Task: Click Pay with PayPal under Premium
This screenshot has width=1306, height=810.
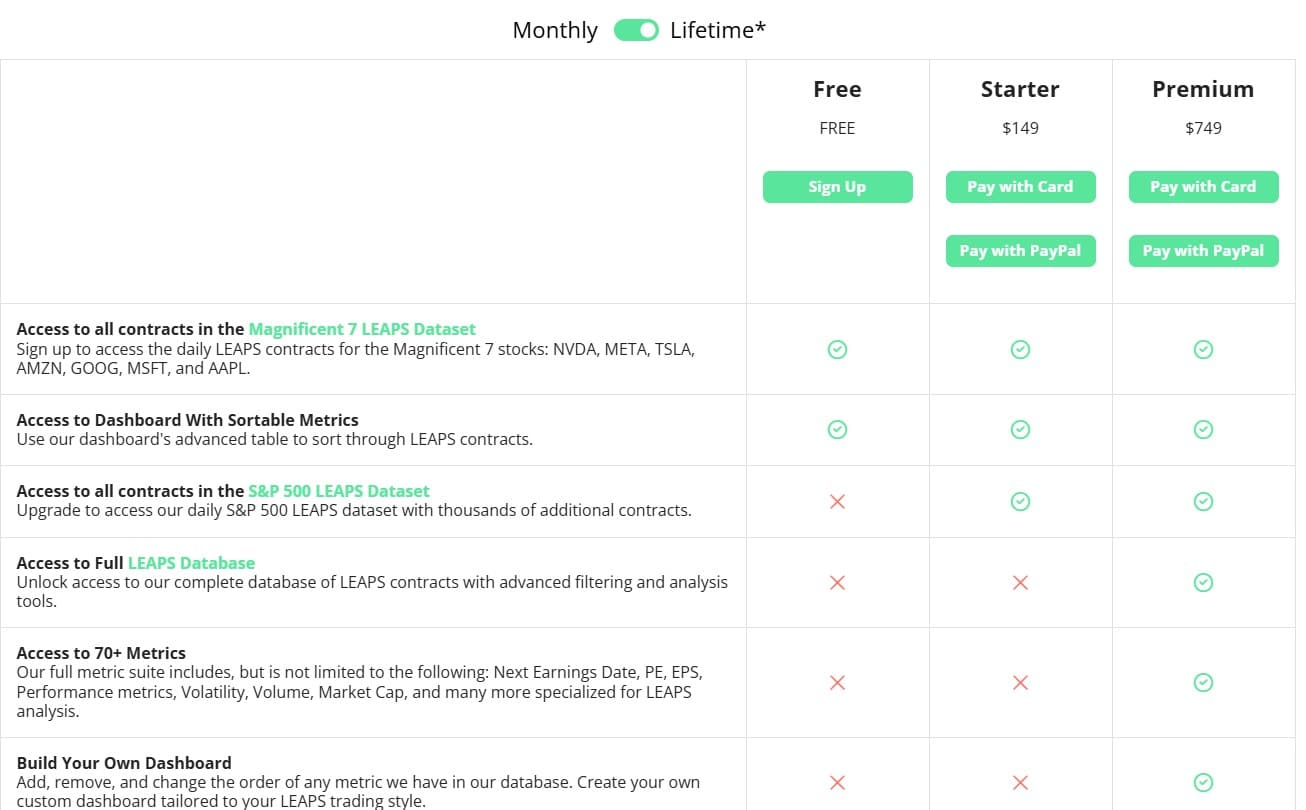Action: [1203, 250]
